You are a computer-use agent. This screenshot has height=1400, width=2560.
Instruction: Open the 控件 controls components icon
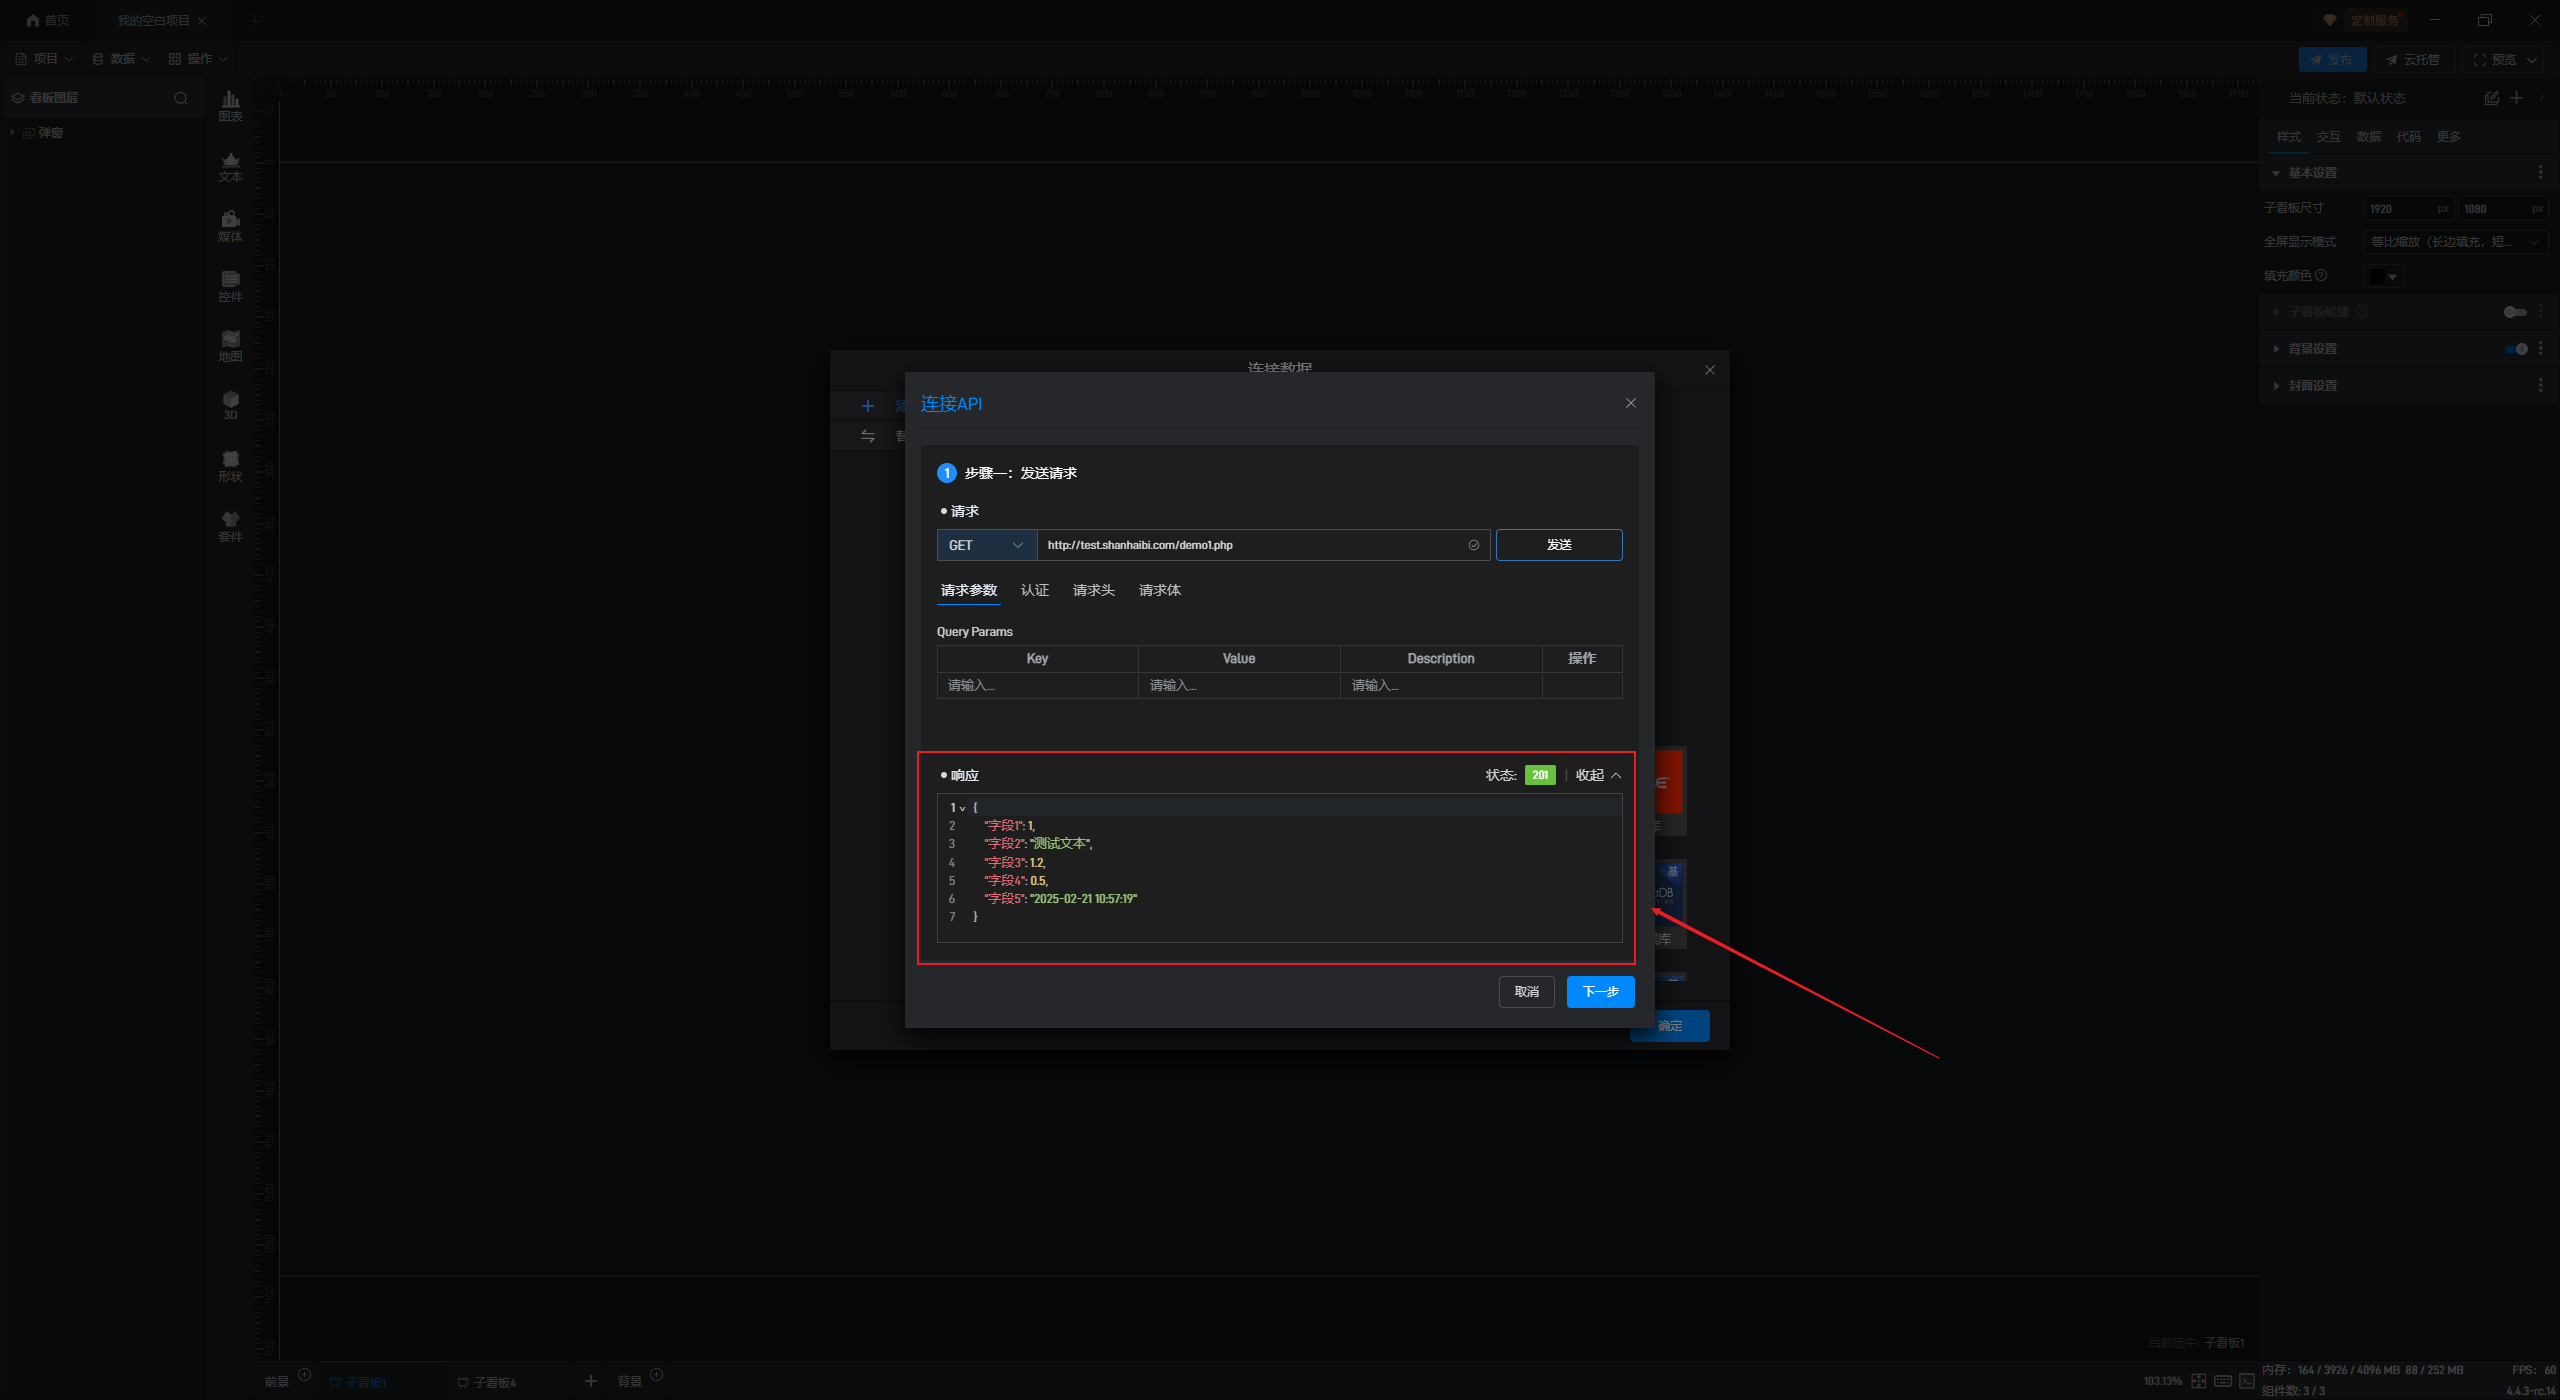230,285
